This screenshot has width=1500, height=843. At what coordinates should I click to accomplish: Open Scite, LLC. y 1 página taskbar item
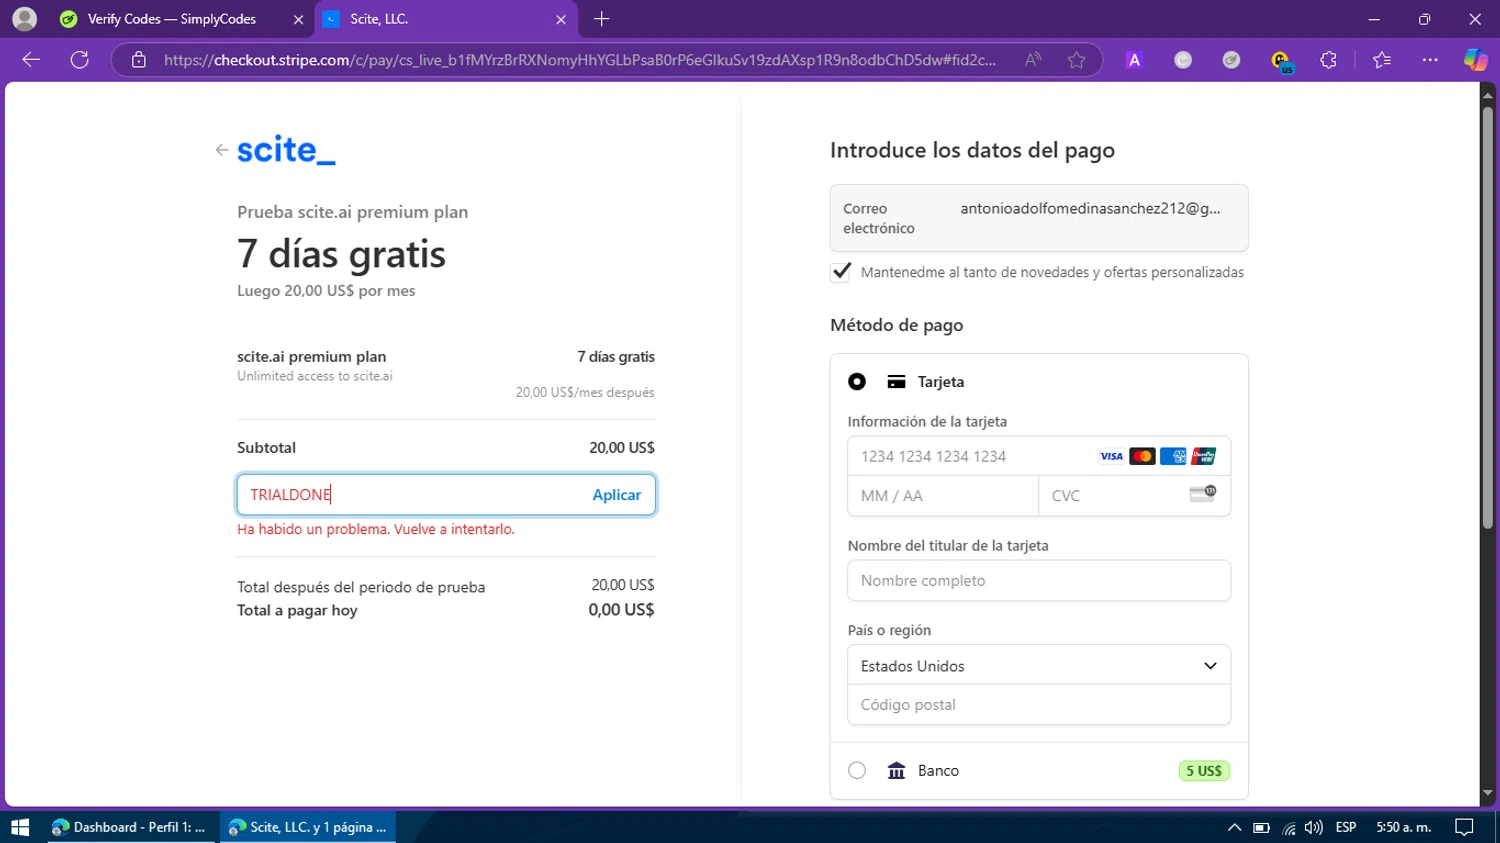pyautogui.click(x=308, y=827)
